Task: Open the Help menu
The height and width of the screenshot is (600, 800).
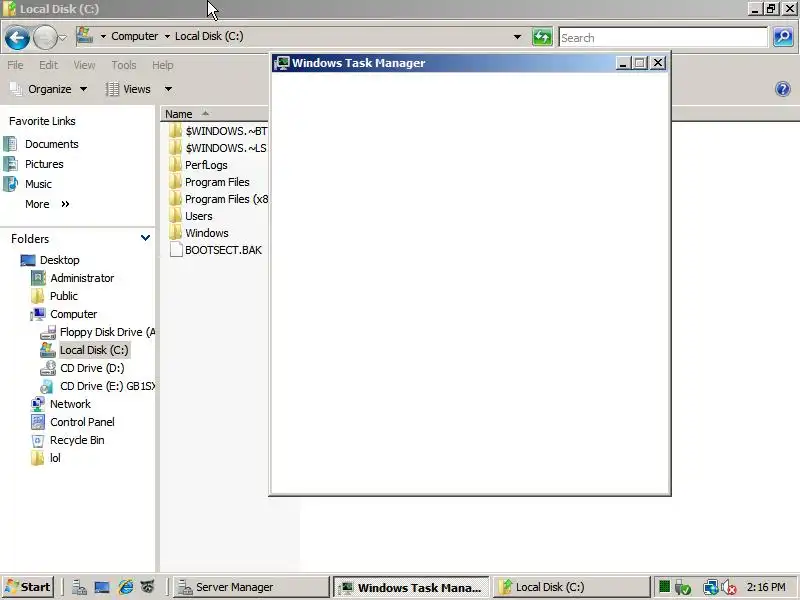Action: pos(163,65)
